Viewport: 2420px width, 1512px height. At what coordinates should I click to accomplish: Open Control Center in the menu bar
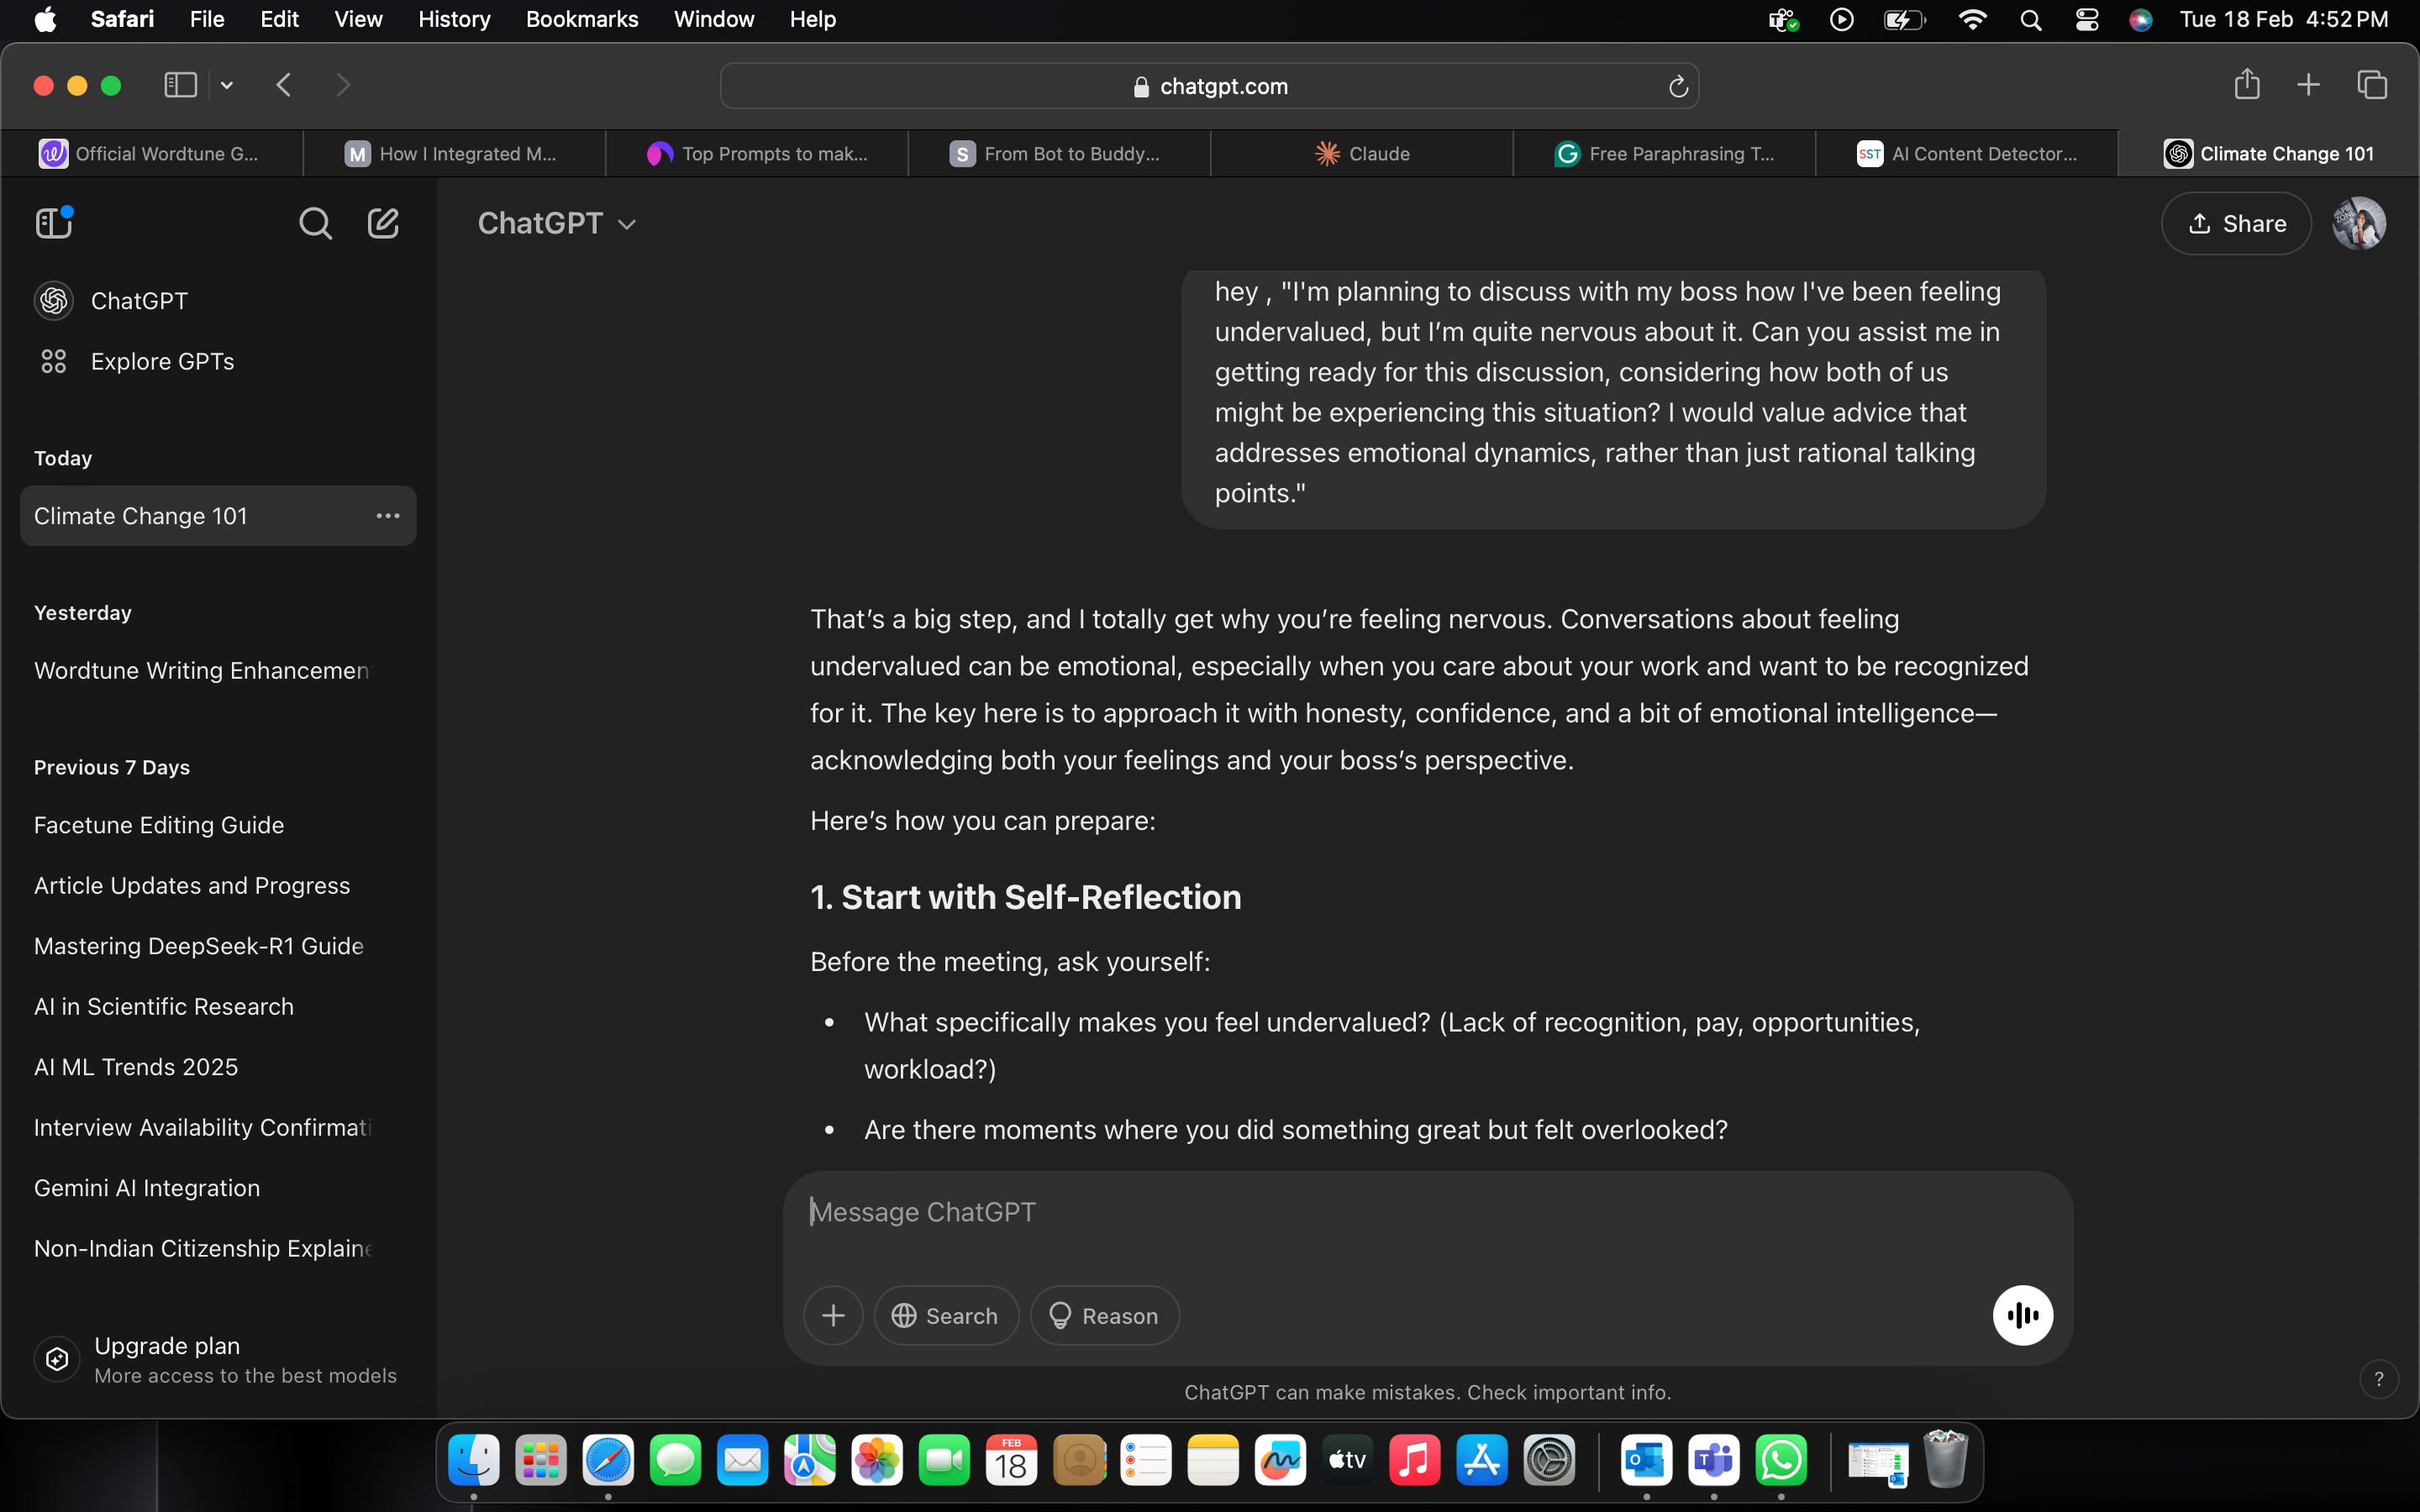(2086, 20)
